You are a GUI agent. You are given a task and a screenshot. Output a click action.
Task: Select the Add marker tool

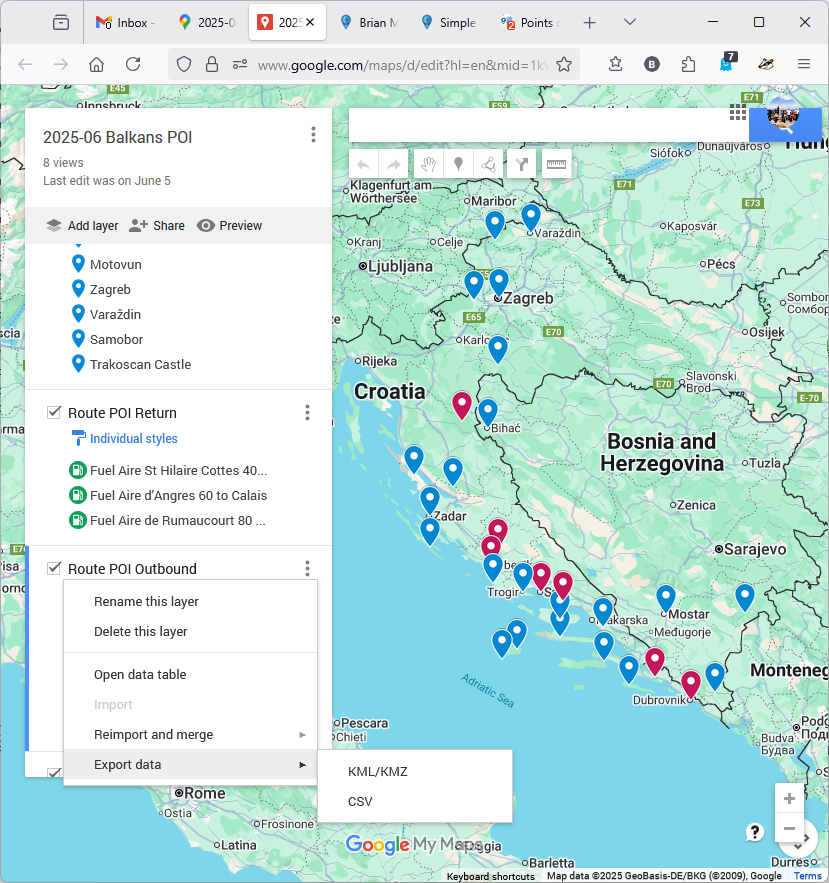[x=458, y=164]
